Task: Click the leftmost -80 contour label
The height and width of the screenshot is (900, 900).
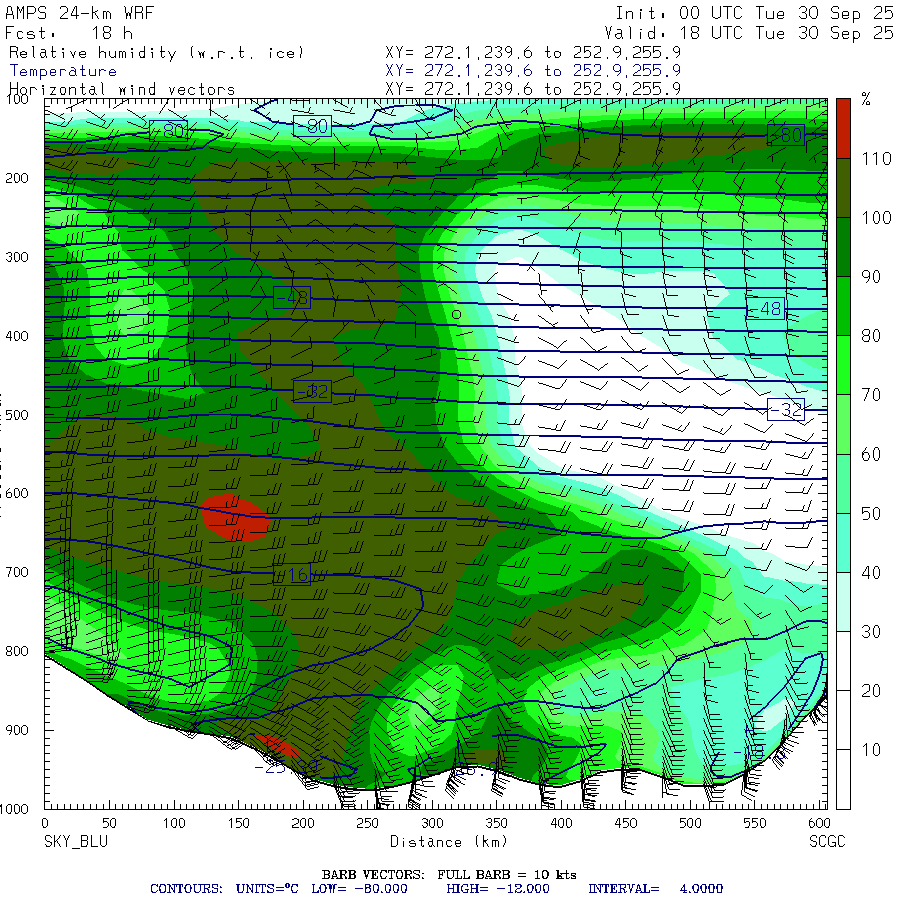Action: coord(168,131)
